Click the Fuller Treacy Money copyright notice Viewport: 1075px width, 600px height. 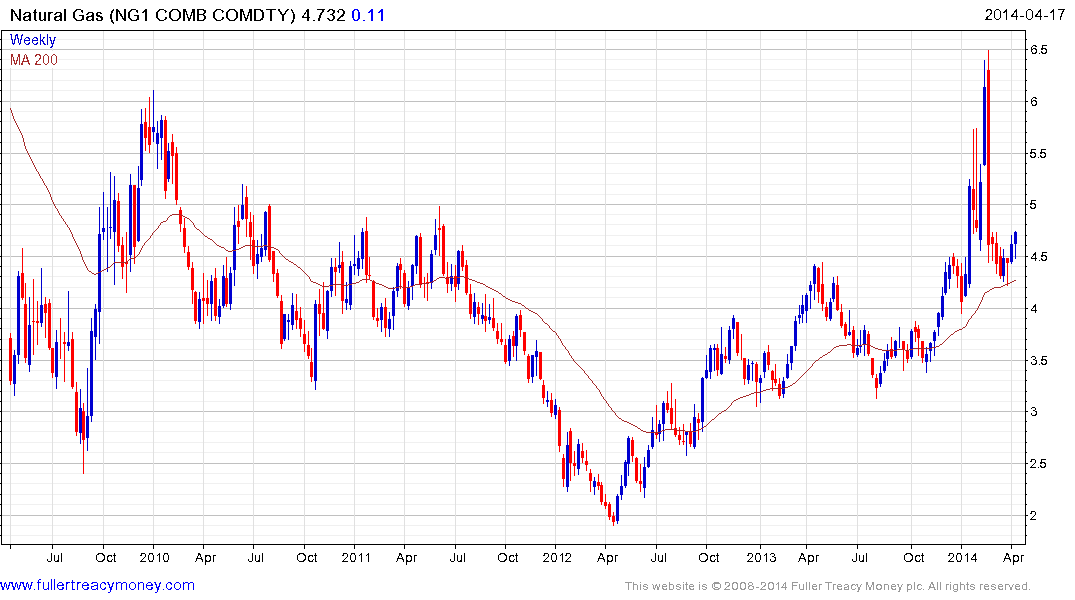click(x=827, y=586)
